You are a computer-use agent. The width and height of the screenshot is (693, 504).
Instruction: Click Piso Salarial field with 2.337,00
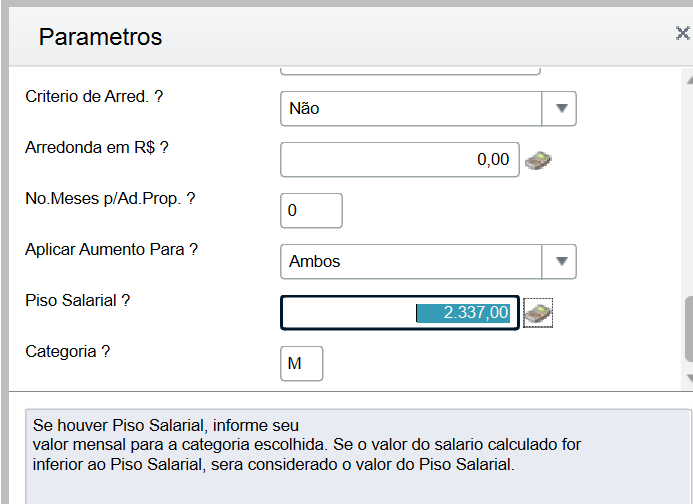[399, 313]
